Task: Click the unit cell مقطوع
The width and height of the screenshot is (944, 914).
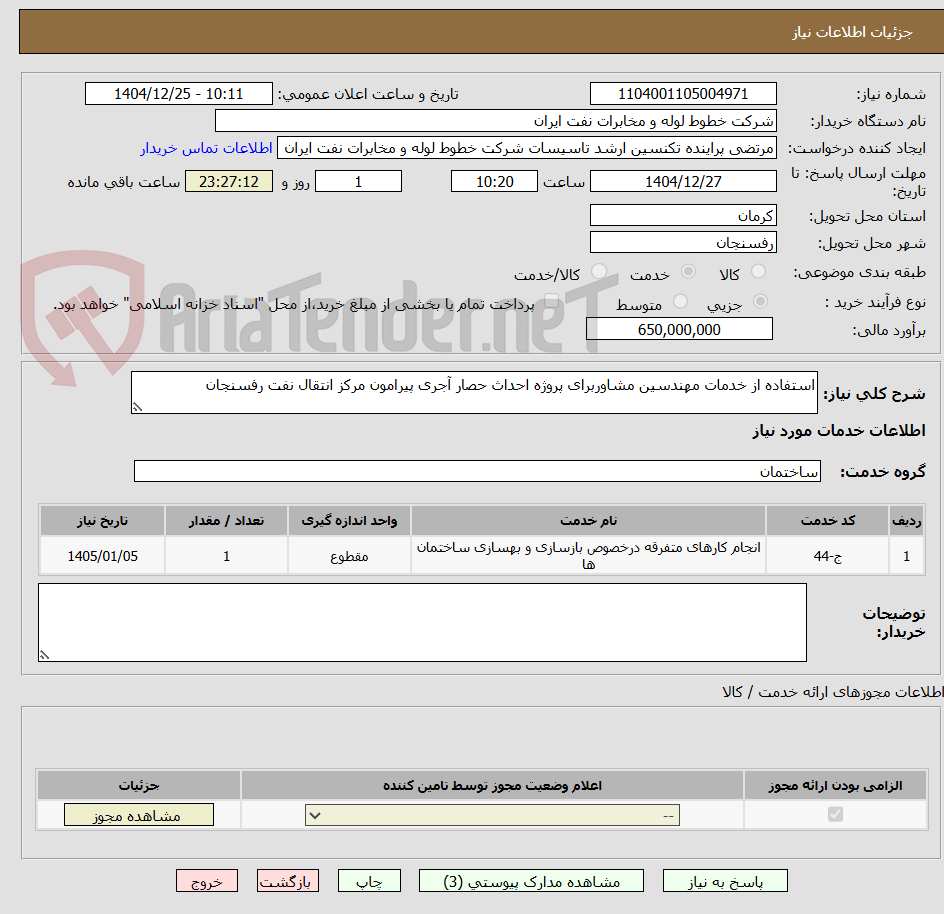Action: click(349, 556)
